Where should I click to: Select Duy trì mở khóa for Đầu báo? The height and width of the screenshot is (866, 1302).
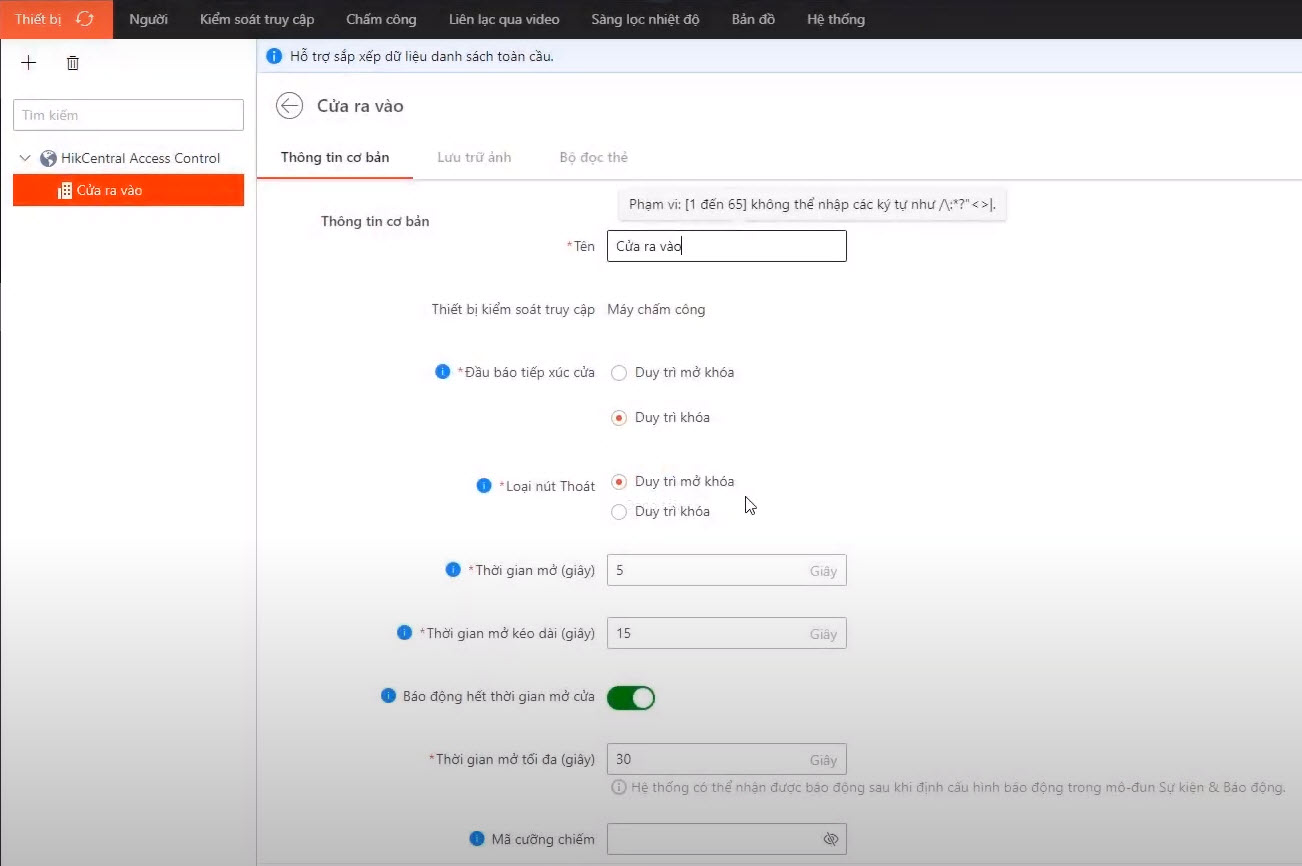[619, 373]
